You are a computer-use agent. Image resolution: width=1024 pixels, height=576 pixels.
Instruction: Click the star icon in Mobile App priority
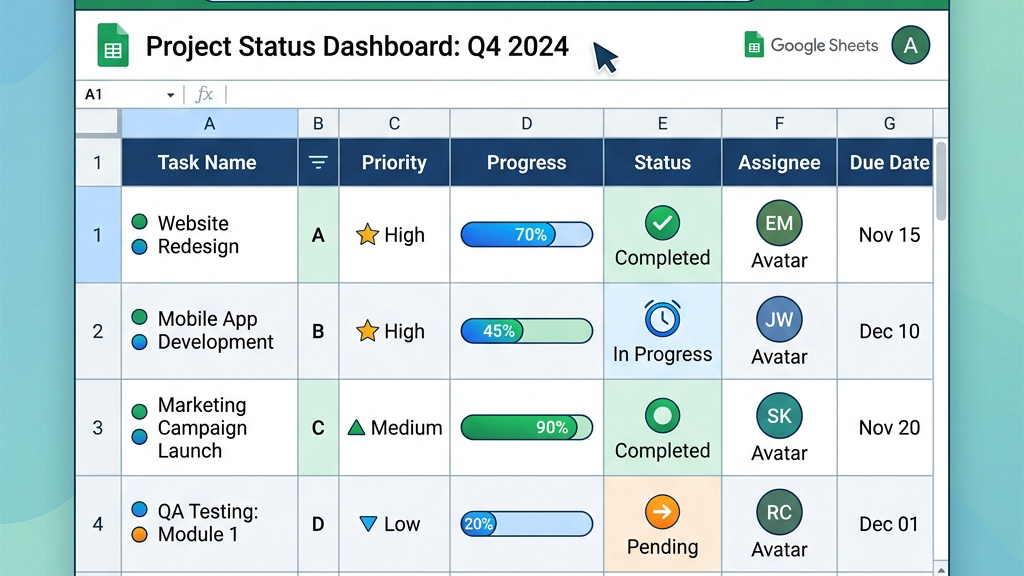pyautogui.click(x=367, y=331)
